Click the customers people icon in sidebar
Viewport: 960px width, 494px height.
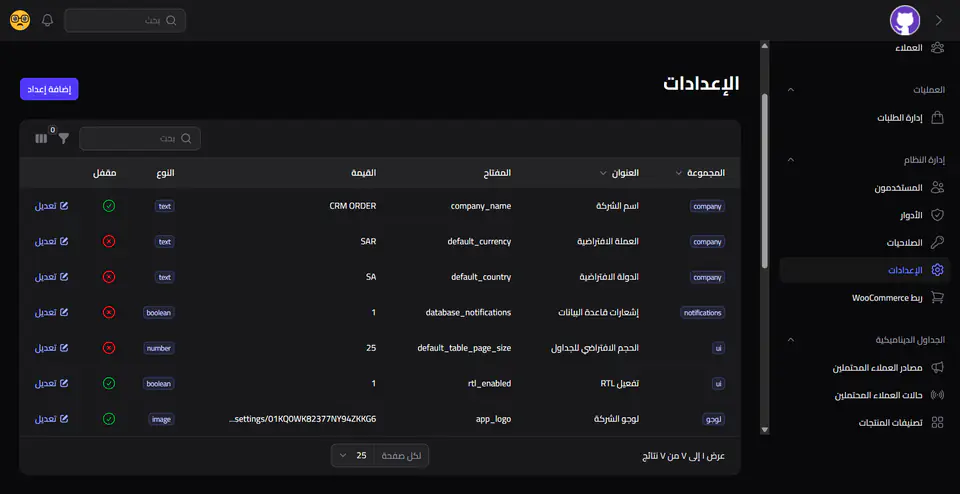937,47
